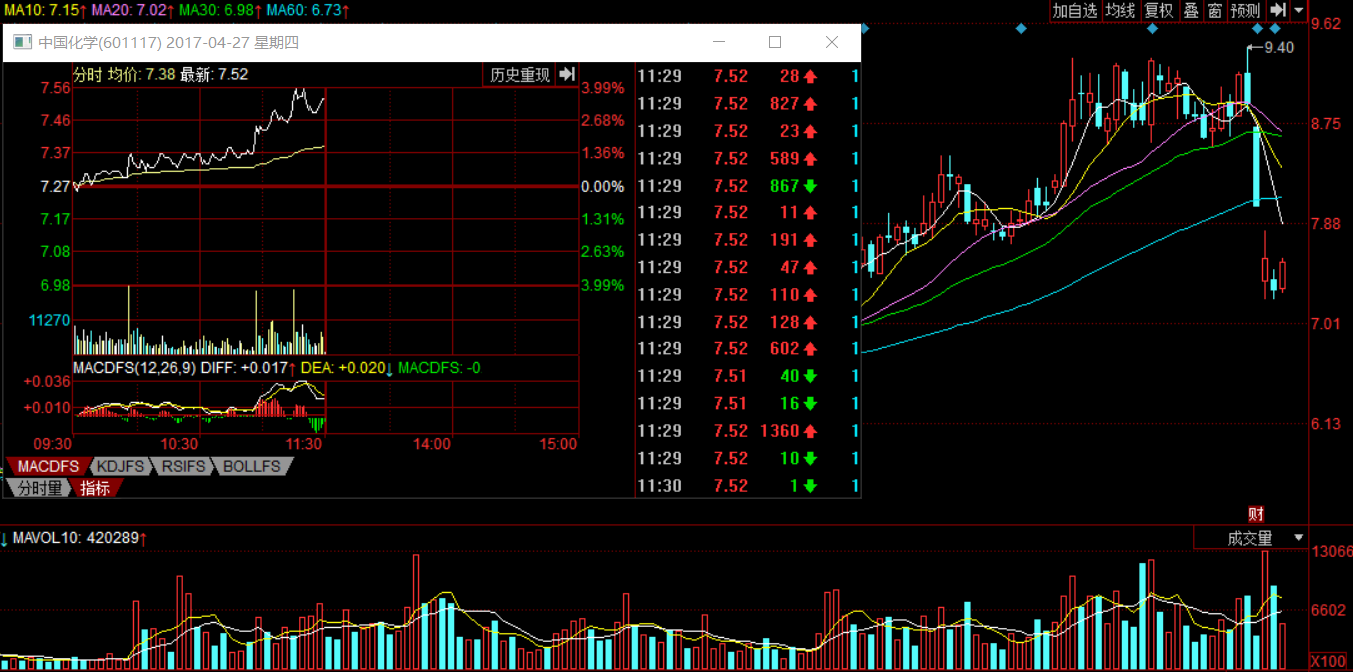The height and width of the screenshot is (672, 1353).
Task: Open the BOLLFS indicator tab
Action: pyautogui.click(x=252, y=466)
